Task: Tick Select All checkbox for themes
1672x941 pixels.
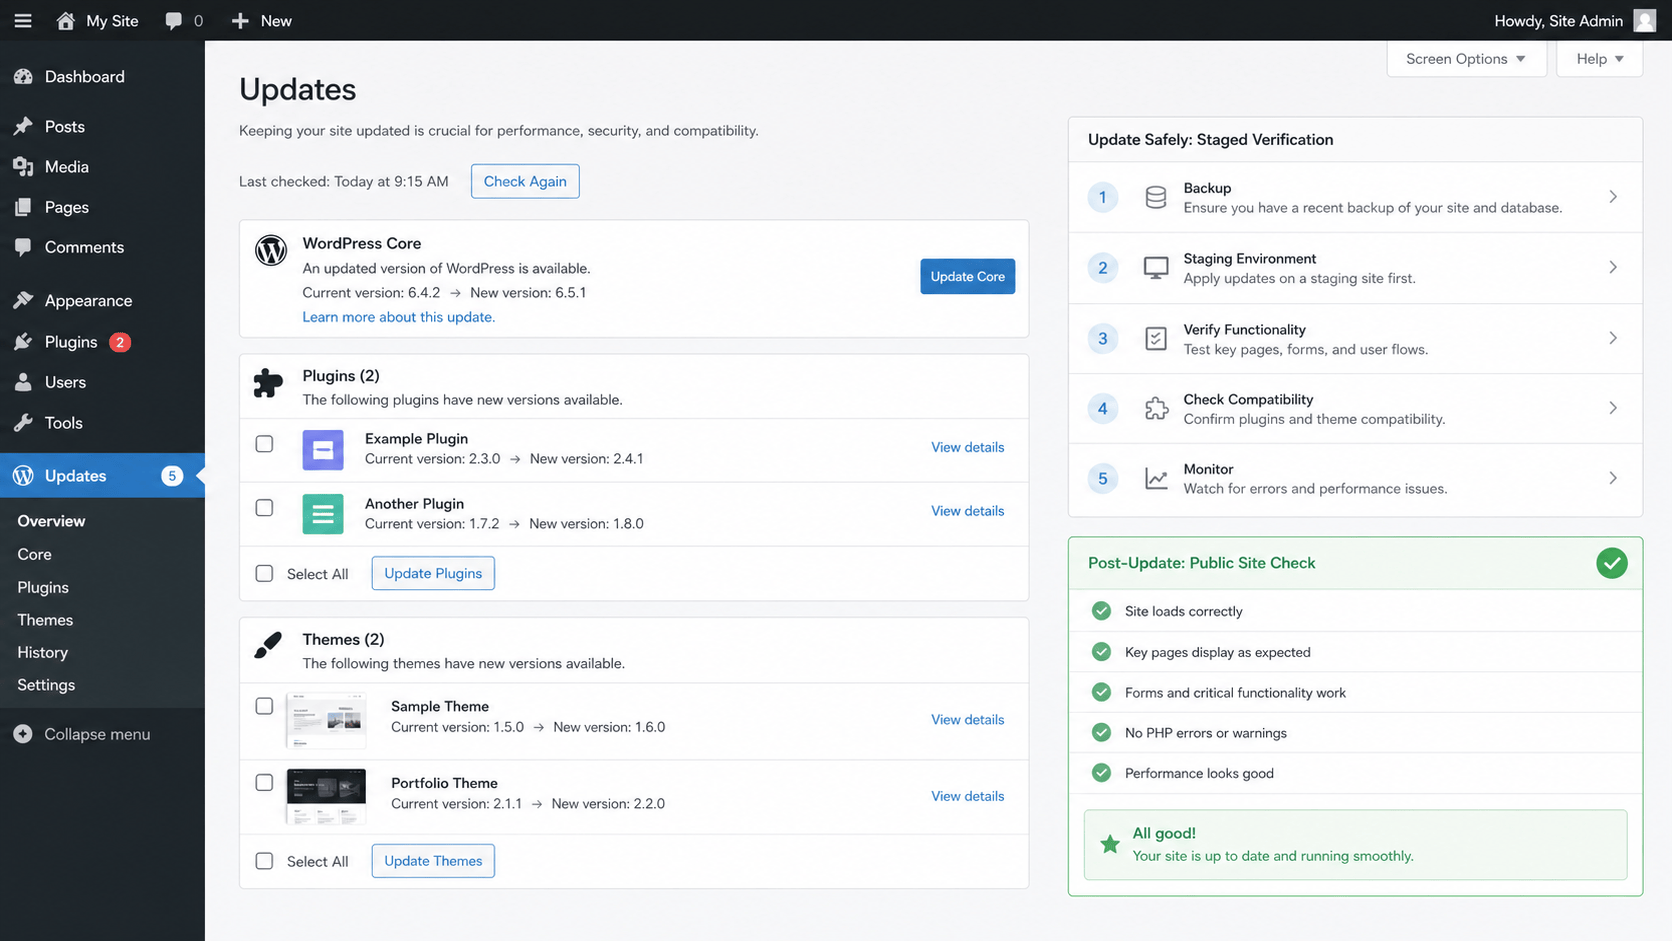Action: point(264,861)
